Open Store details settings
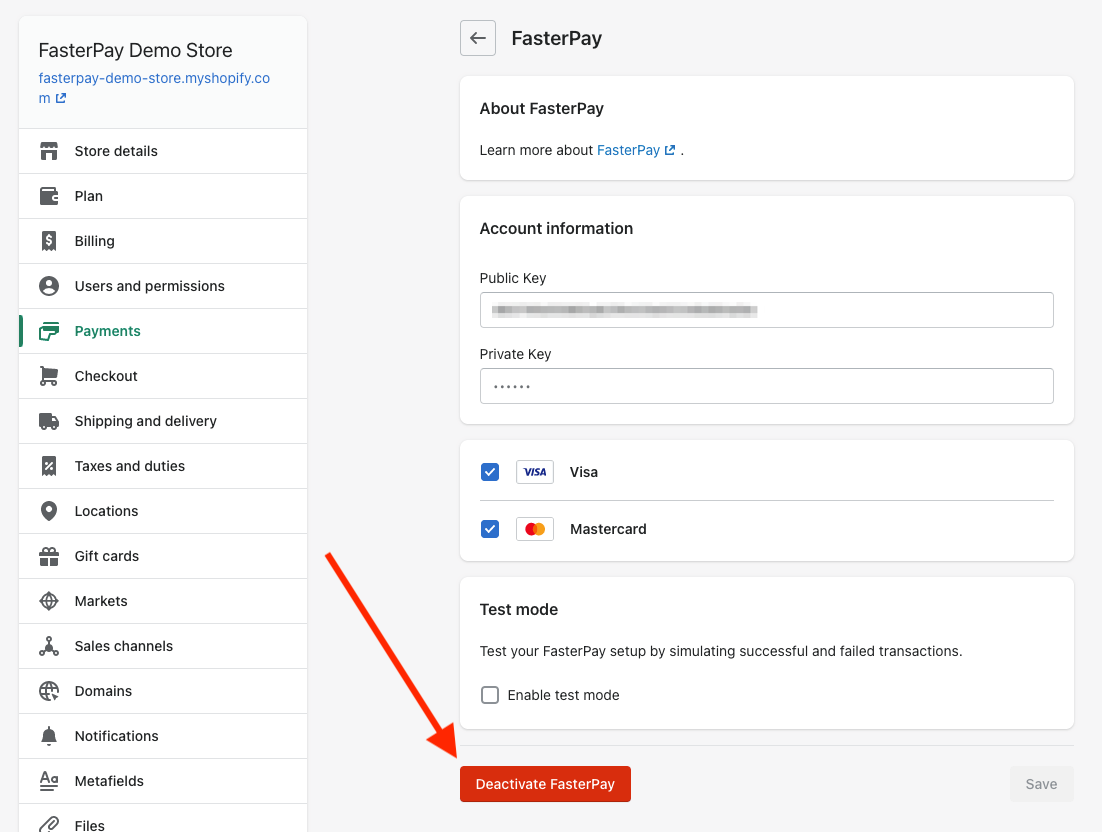 pyautogui.click(x=163, y=151)
